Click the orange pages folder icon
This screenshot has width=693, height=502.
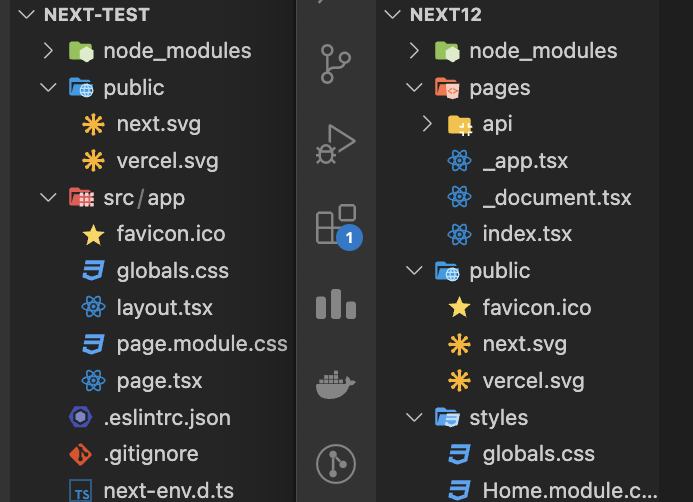(x=447, y=87)
